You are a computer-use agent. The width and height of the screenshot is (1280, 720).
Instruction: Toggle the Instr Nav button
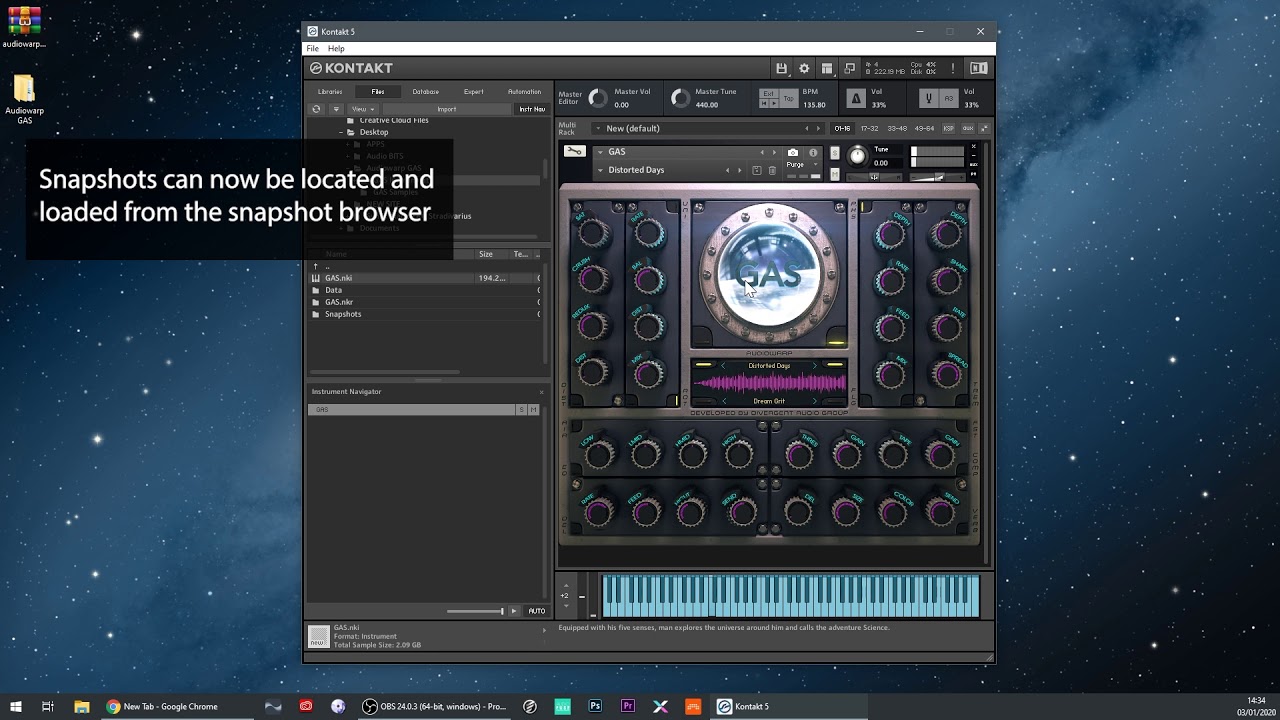click(x=532, y=109)
